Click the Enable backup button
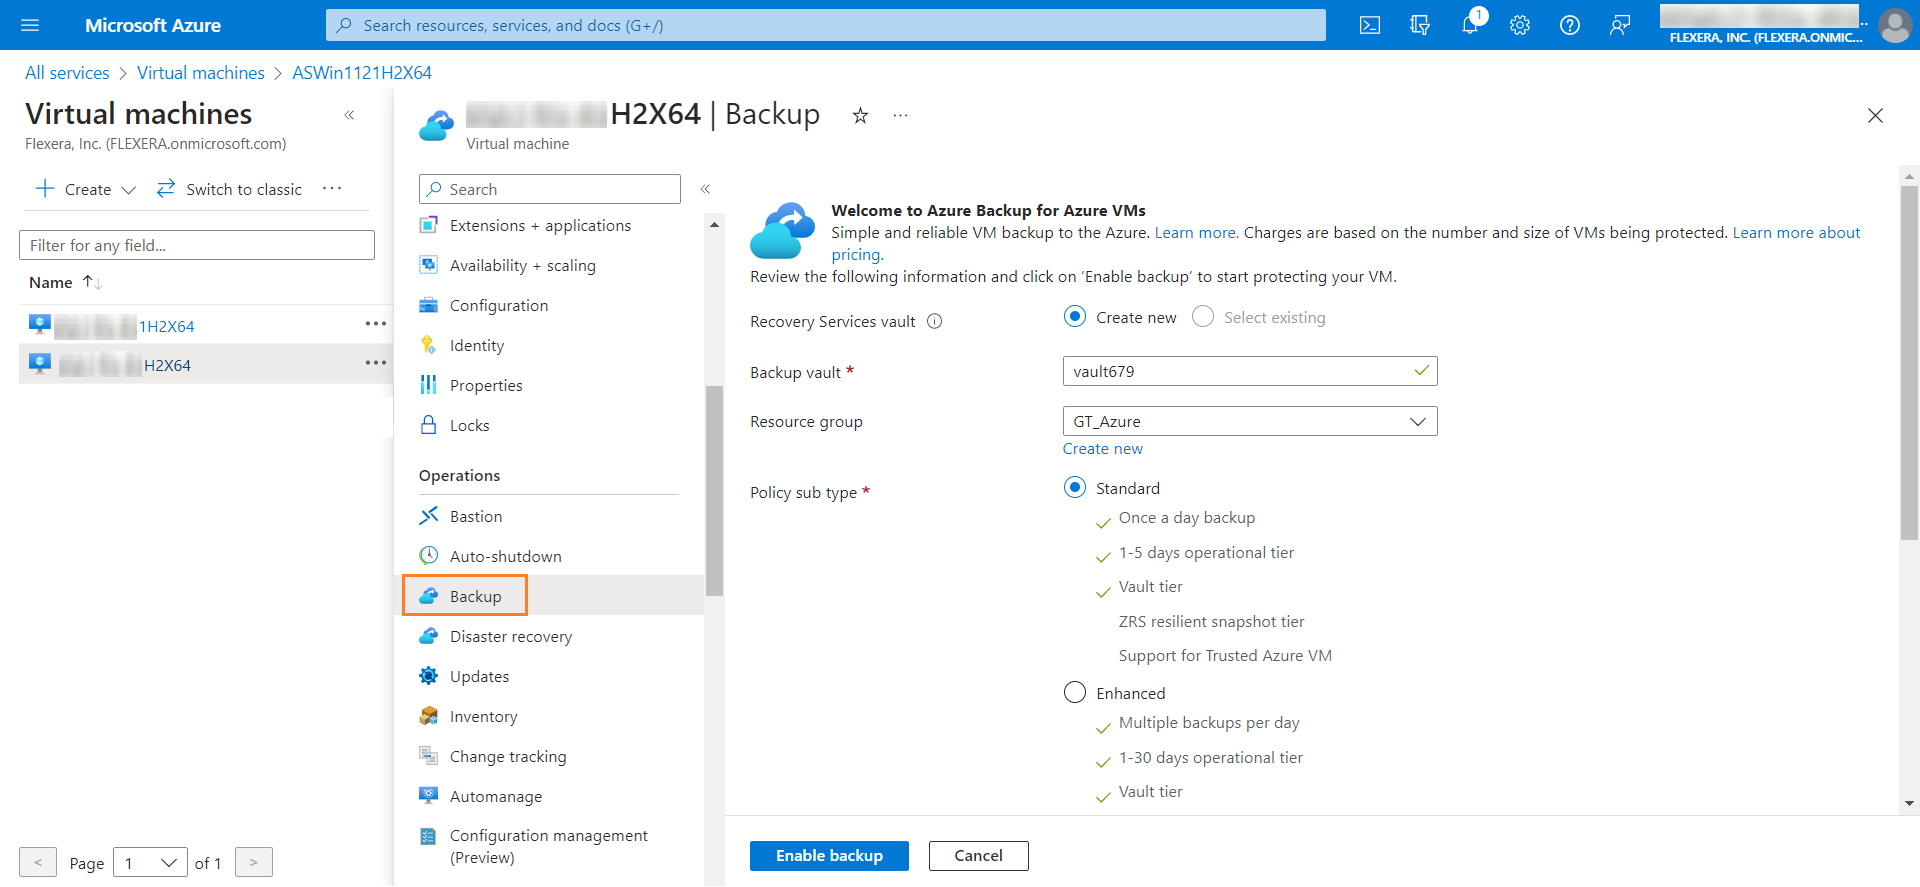Image resolution: width=1920 pixels, height=887 pixels. 829,856
